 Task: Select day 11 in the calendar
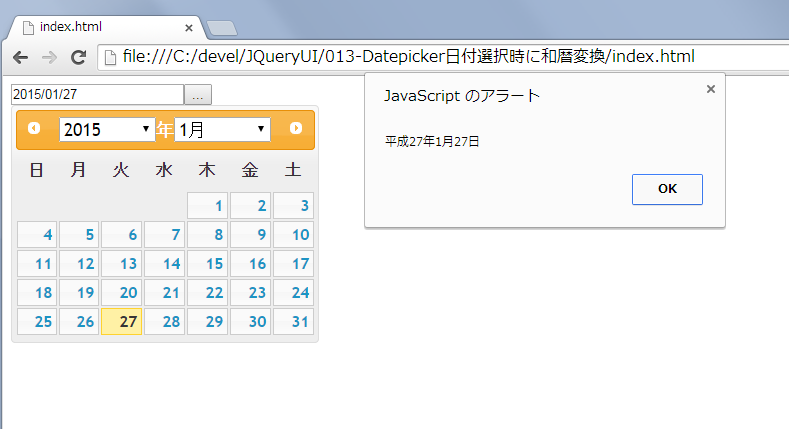pos(37,264)
